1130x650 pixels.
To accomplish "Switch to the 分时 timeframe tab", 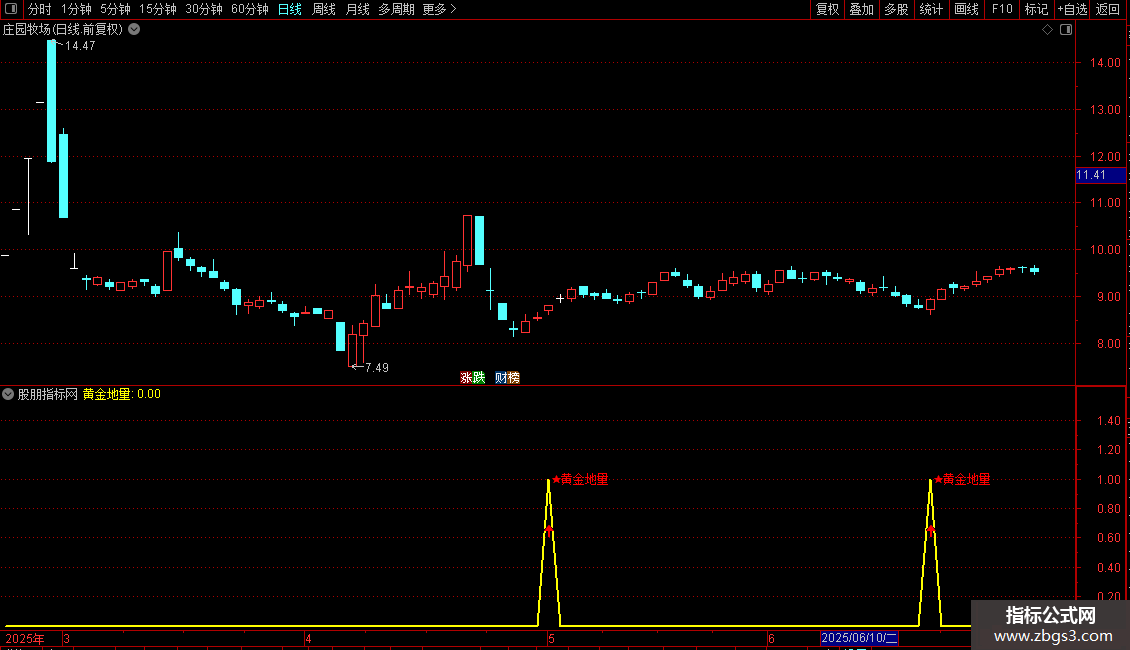I will coord(40,9).
